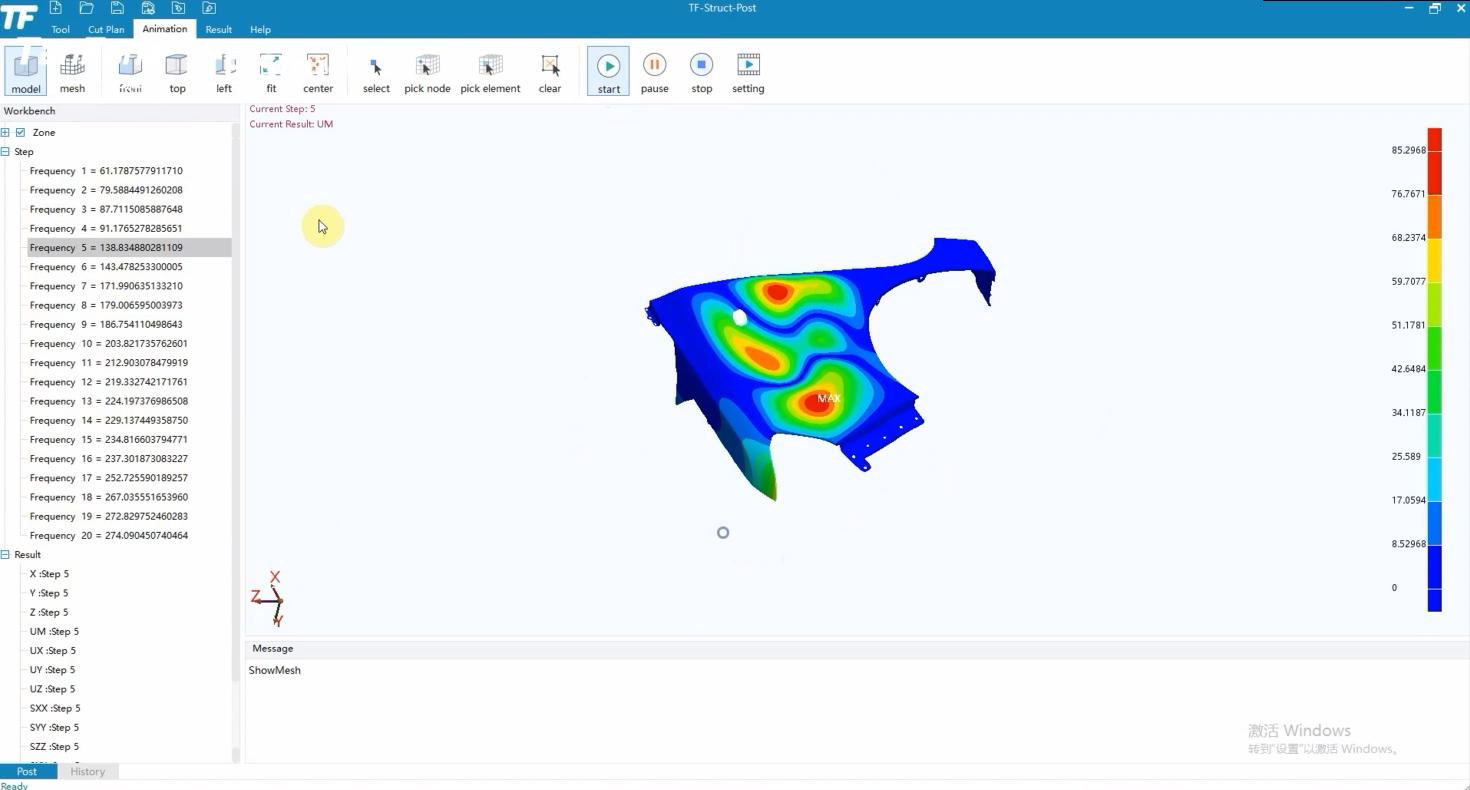Select Frequency 6 step in tree
Image resolution: width=1470 pixels, height=790 pixels.
106,267
